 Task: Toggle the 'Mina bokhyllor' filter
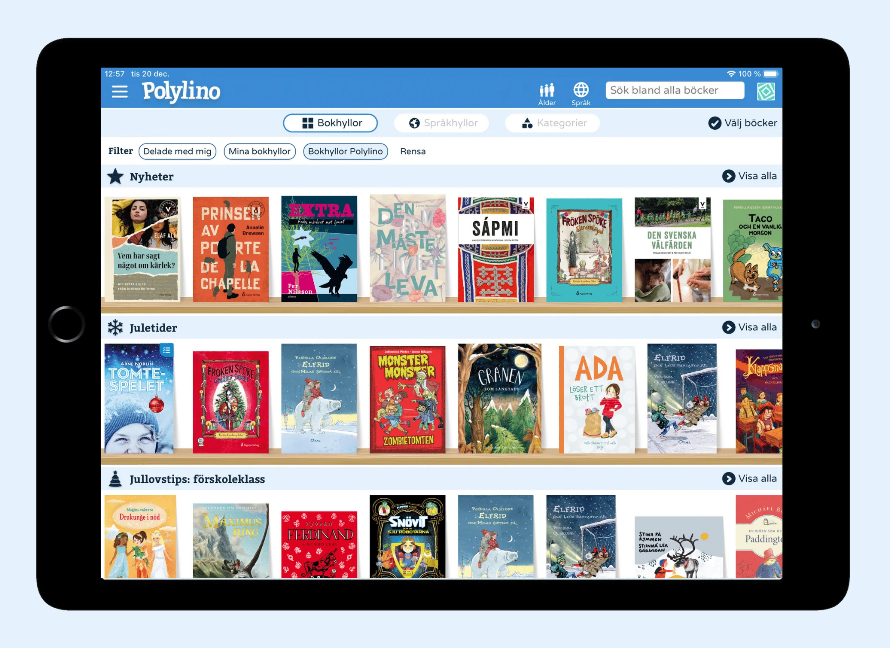click(259, 151)
